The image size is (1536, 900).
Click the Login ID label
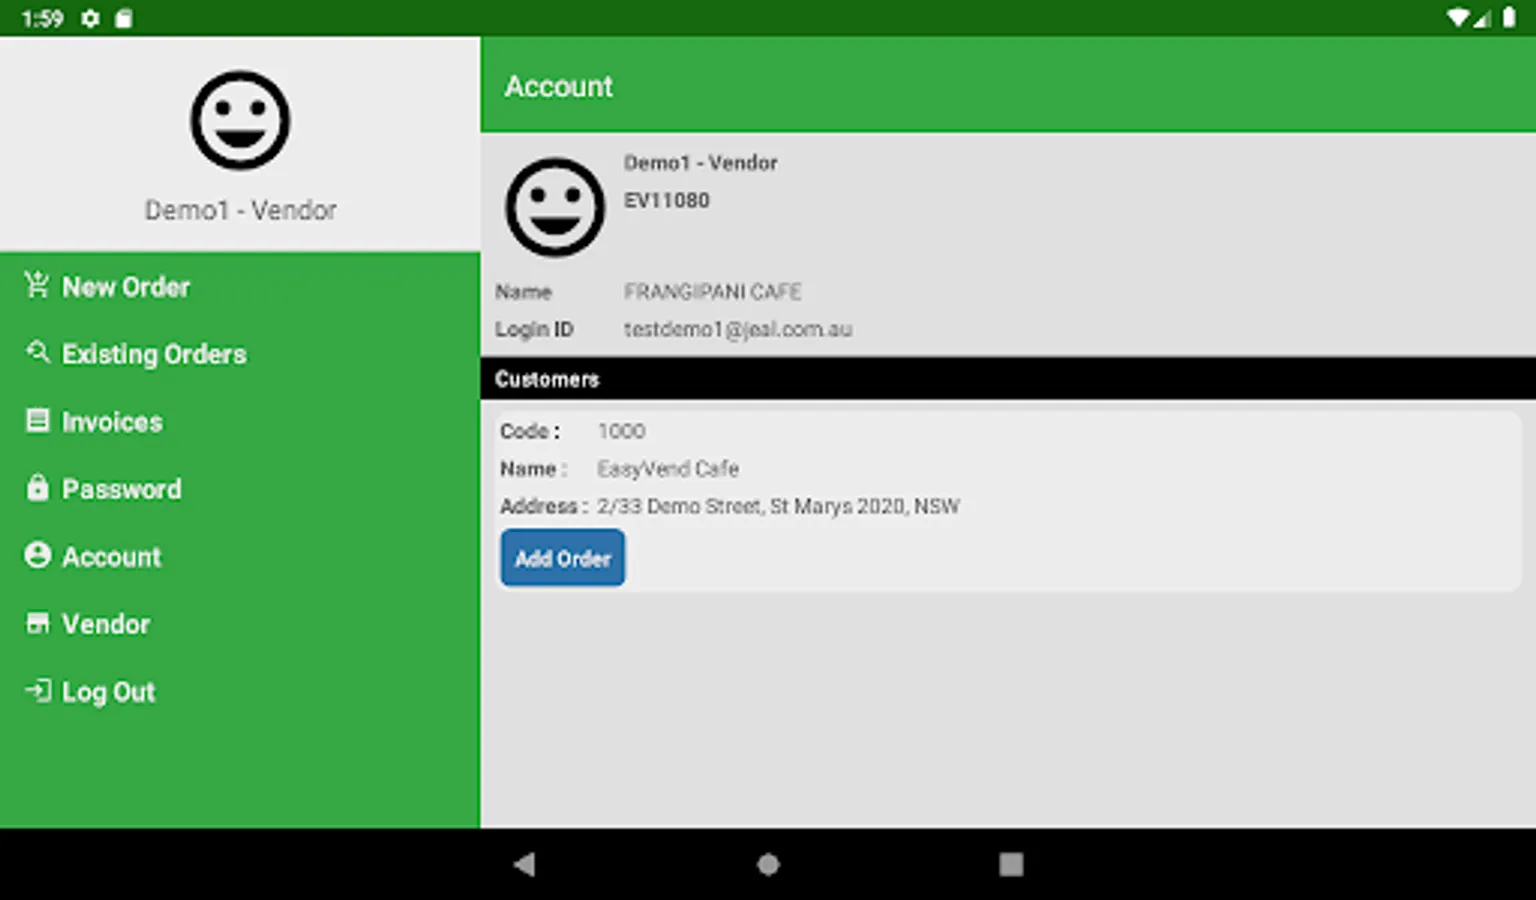(x=534, y=329)
